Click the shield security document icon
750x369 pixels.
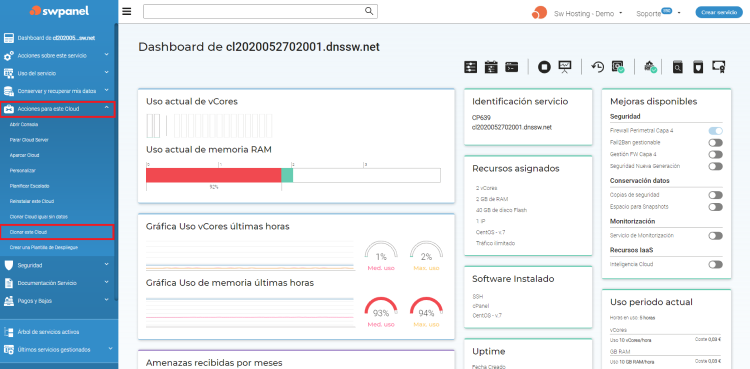[698, 67]
